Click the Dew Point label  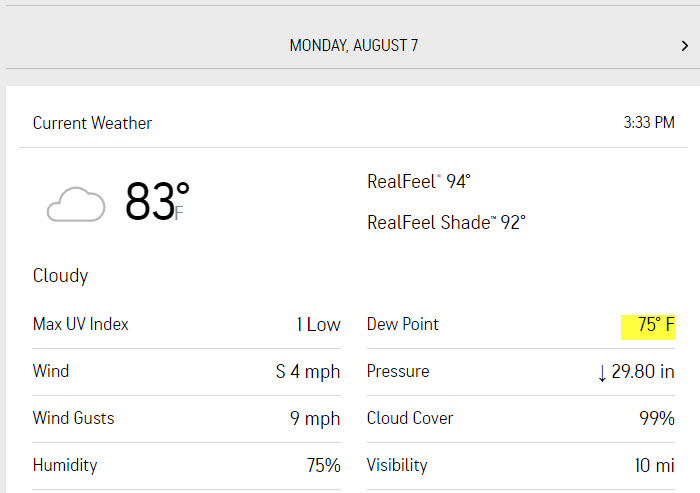(403, 324)
